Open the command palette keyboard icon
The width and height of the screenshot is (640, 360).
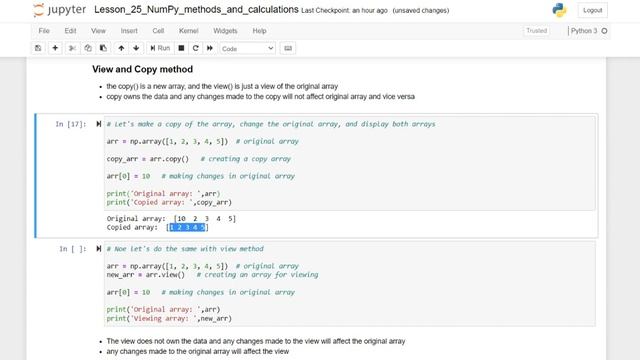288,48
